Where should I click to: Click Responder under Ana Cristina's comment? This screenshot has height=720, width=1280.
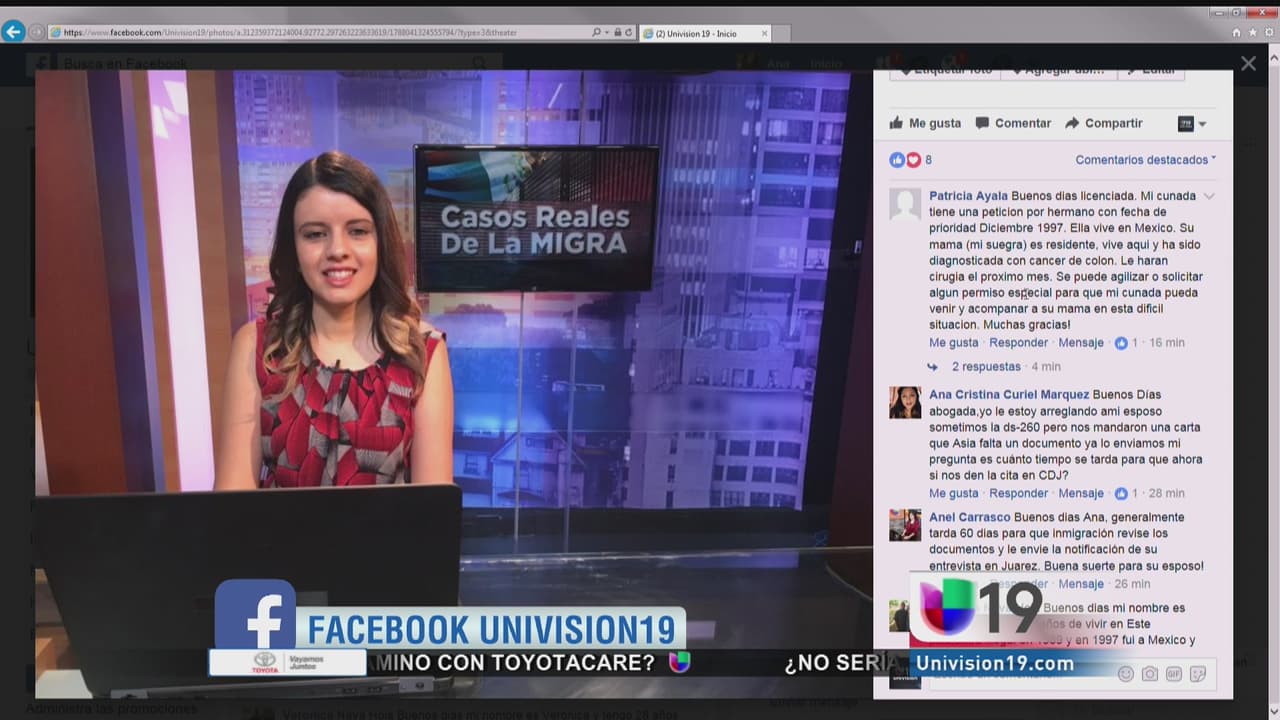click(1019, 494)
